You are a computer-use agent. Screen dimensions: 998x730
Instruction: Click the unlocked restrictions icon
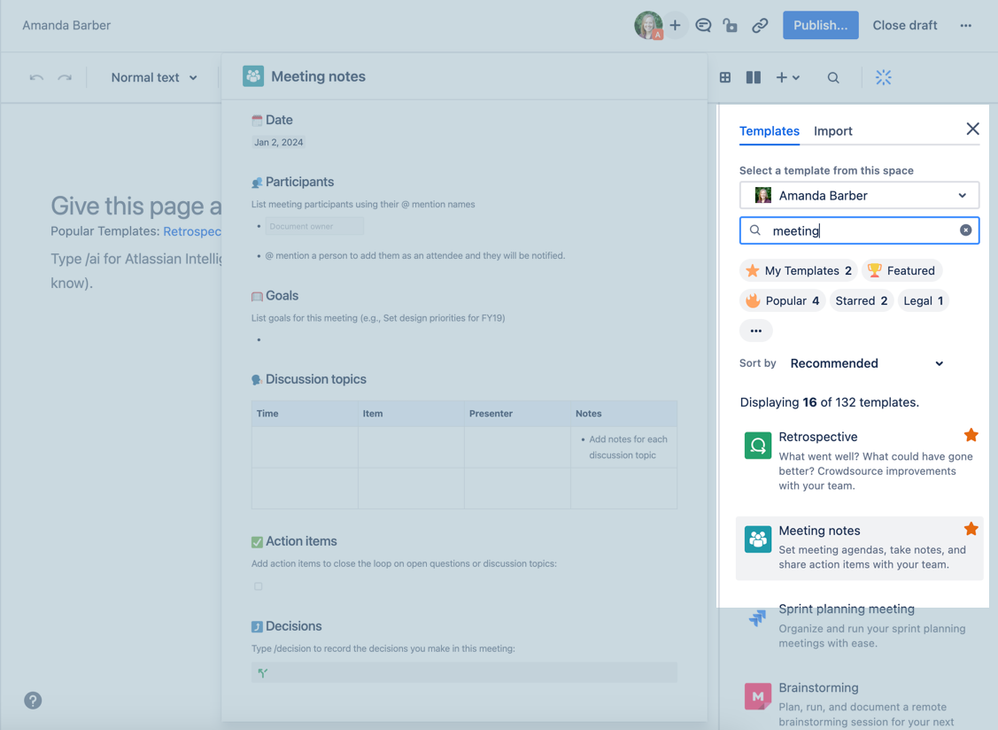click(730, 25)
